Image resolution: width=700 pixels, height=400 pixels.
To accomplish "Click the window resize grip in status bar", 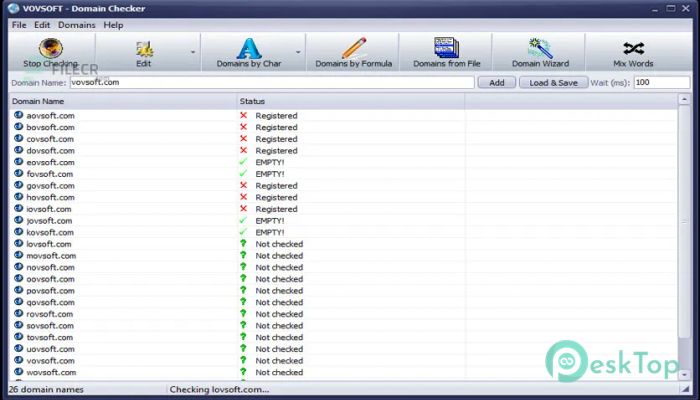I will (x=684, y=389).
